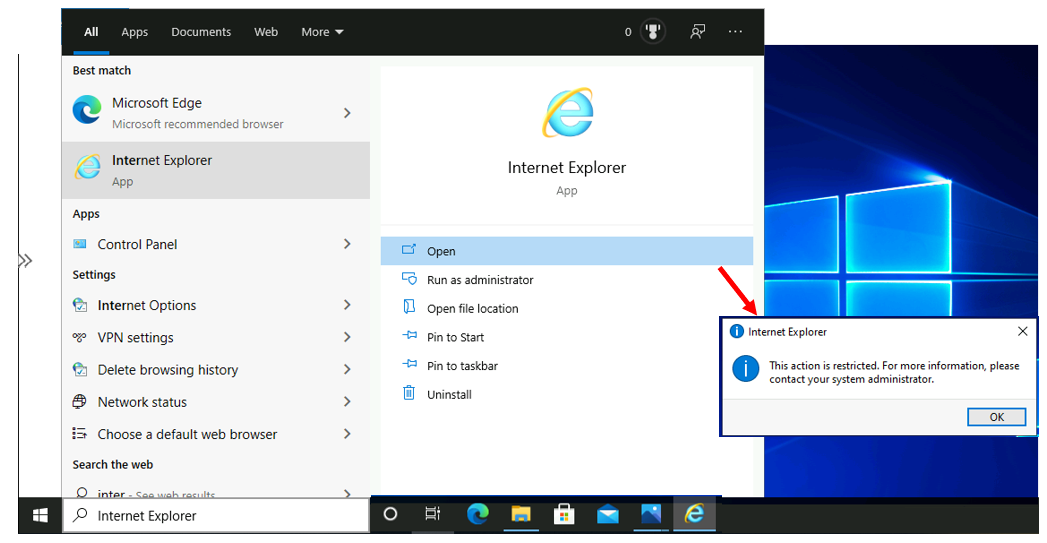This screenshot has width=1047, height=543.
Task: Select Internet Explorer App result
Action: (x=216, y=170)
